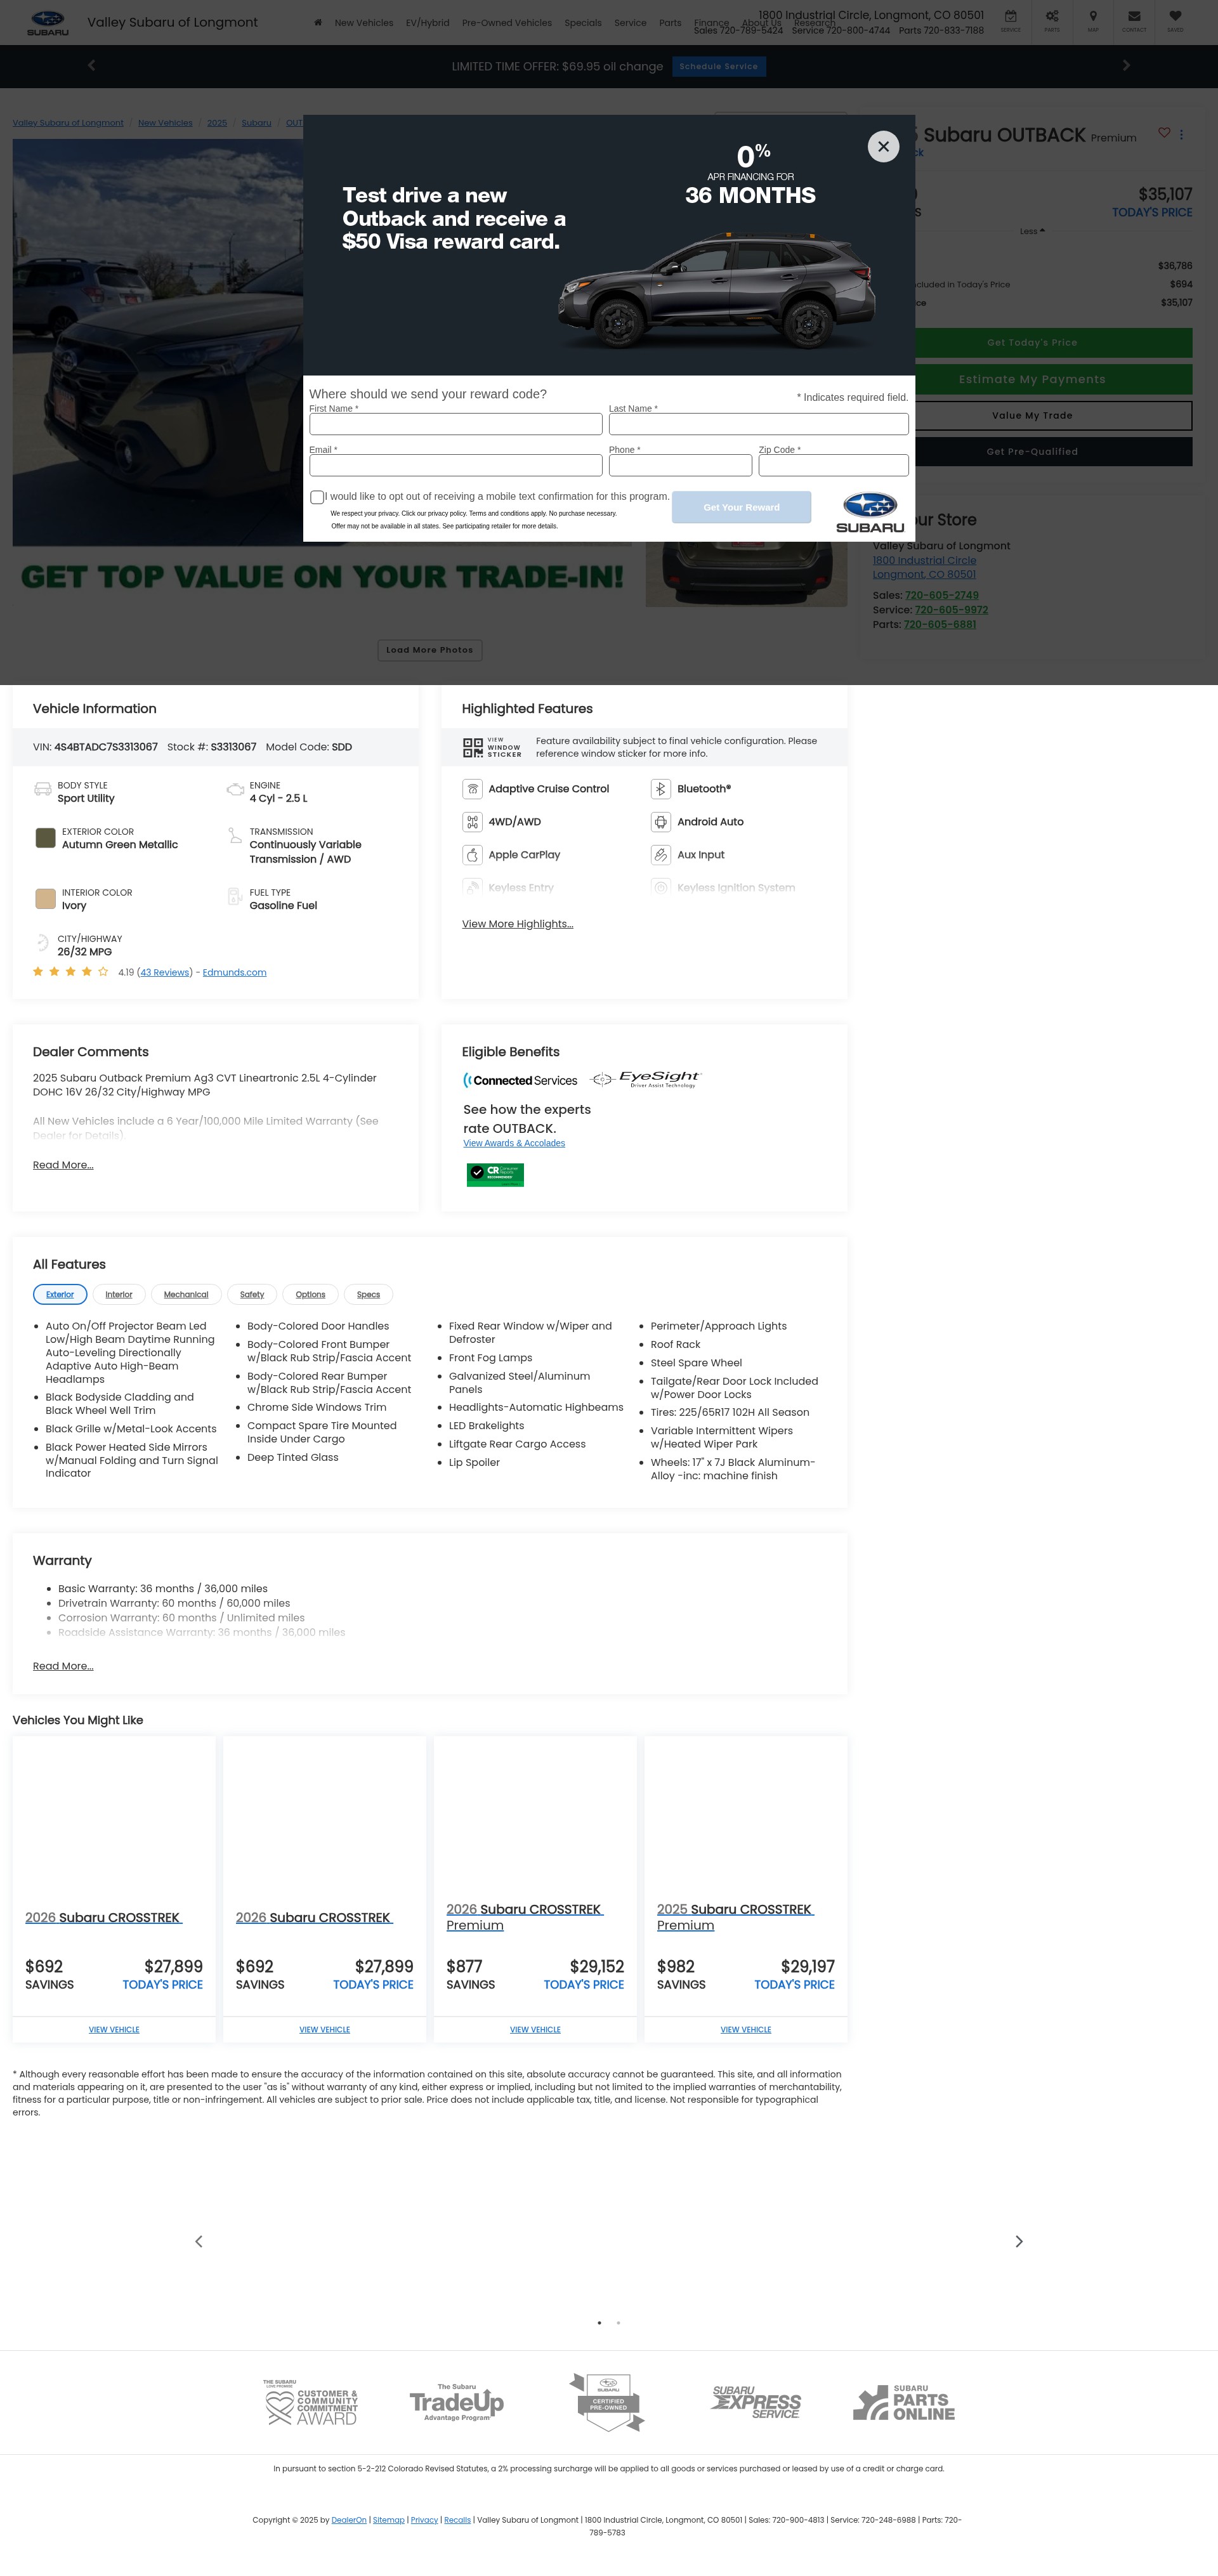The image size is (1218, 2576).
Task: Close the test drive reward popup
Action: click(x=883, y=146)
